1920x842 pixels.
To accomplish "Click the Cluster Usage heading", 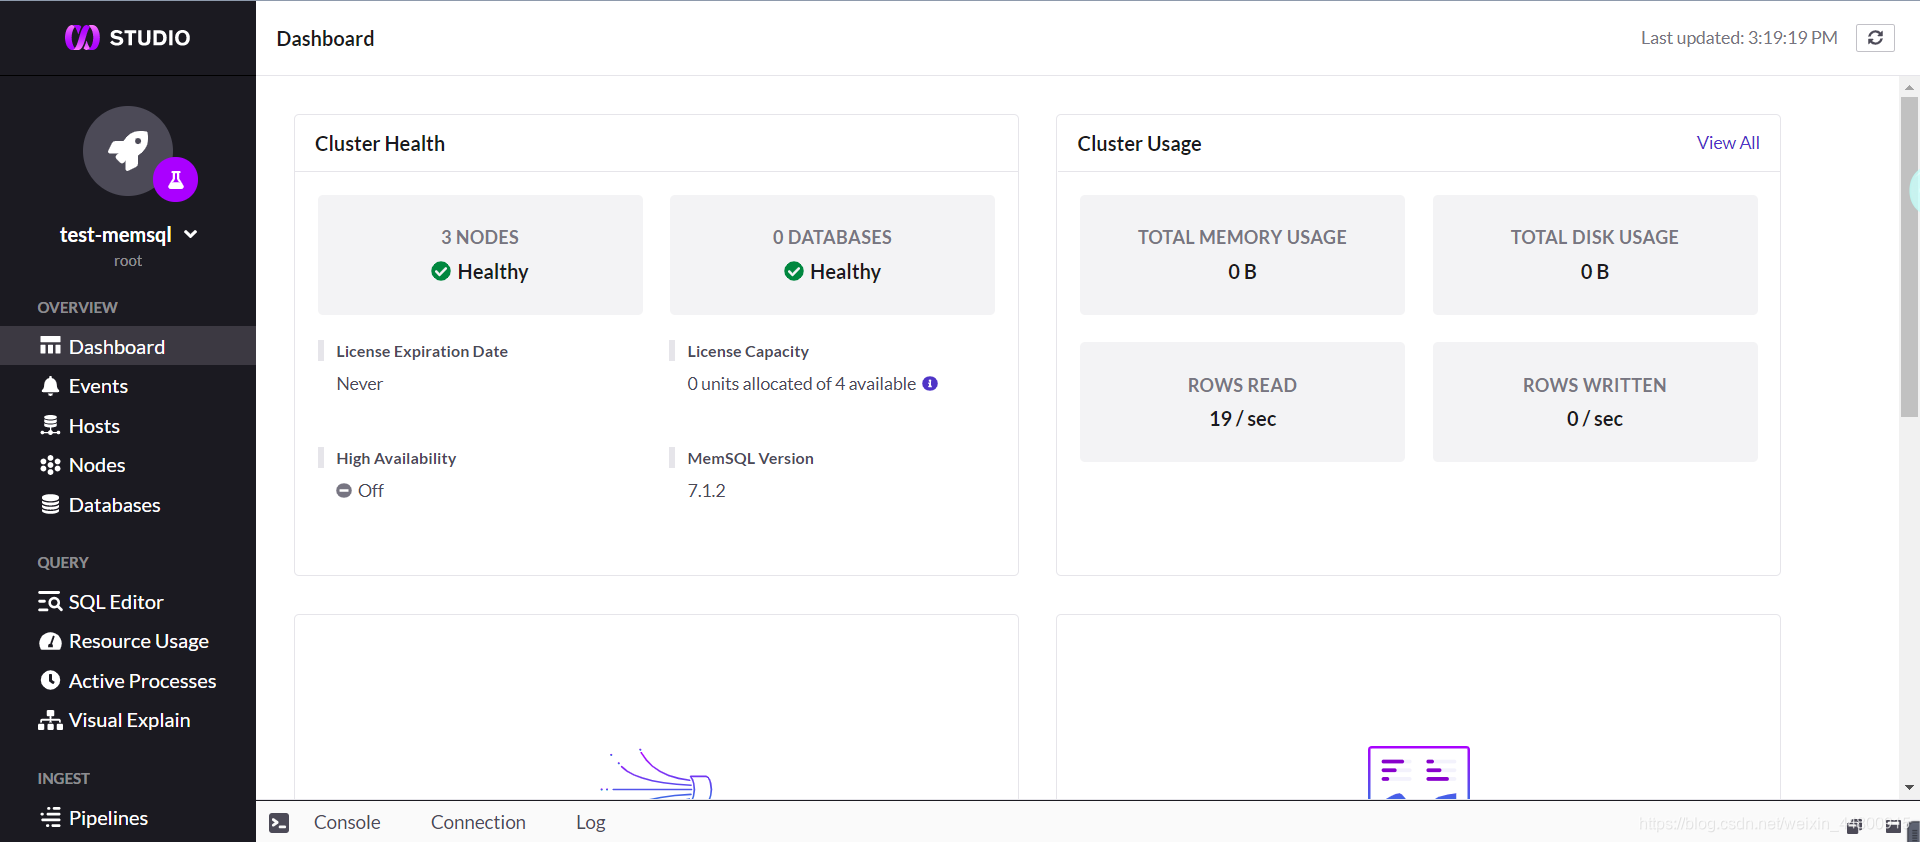I will [1139, 143].
